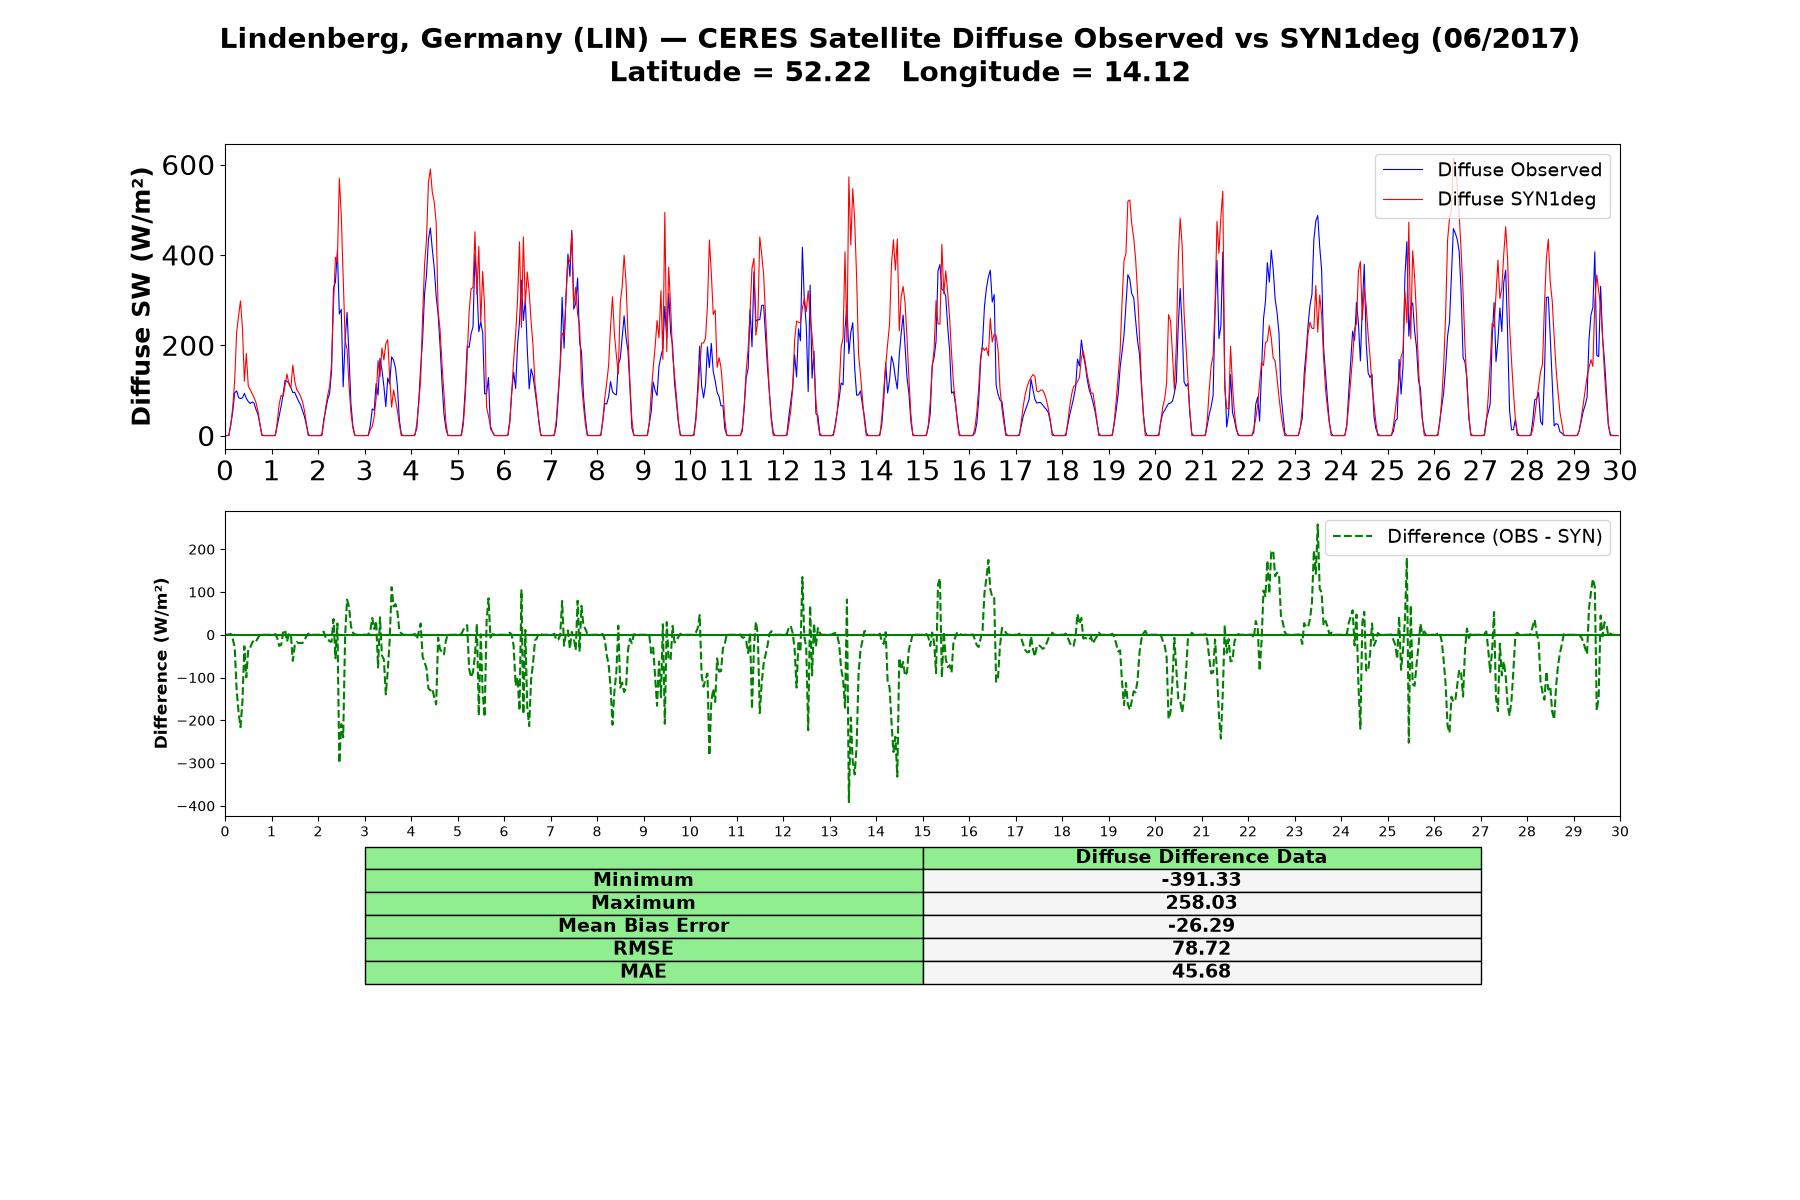Select the Minimum row label in table
1800x1200 pixels.
pyautogui.click(x=644, y=880)
